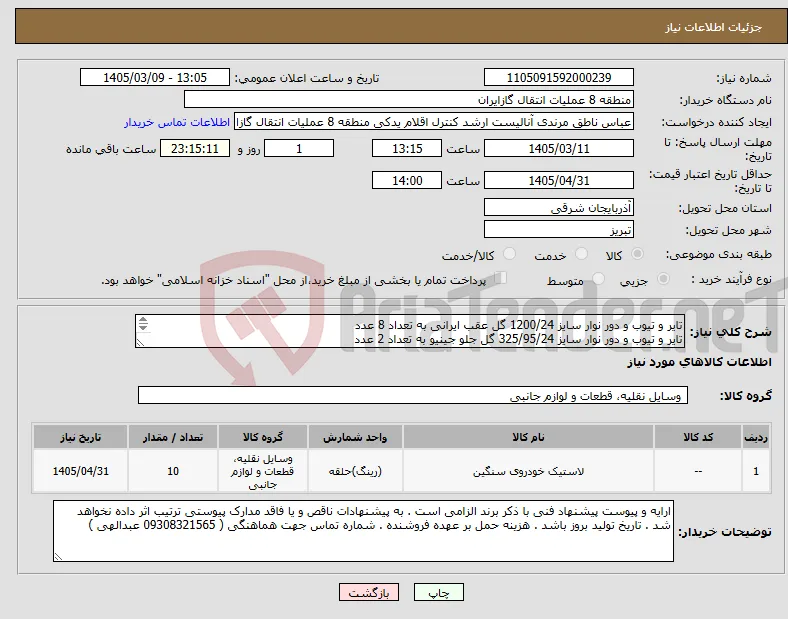Click the quantity cell showing 10

coord(173,471)
